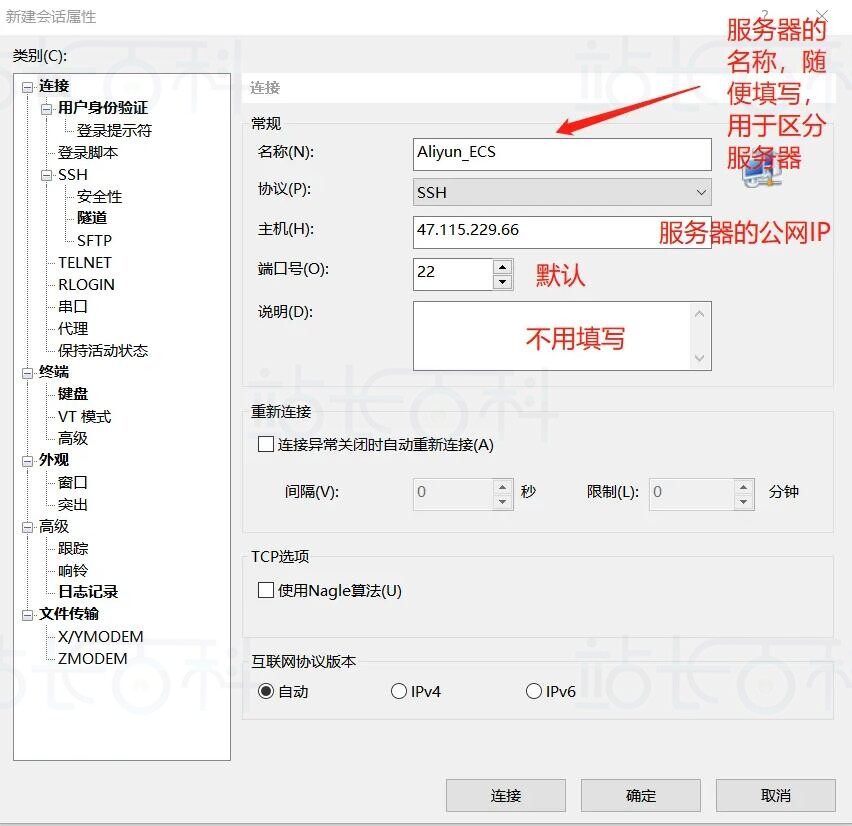Click the help question mark in title bar
This screenshot has width=852, height=826.
(765, 15)
